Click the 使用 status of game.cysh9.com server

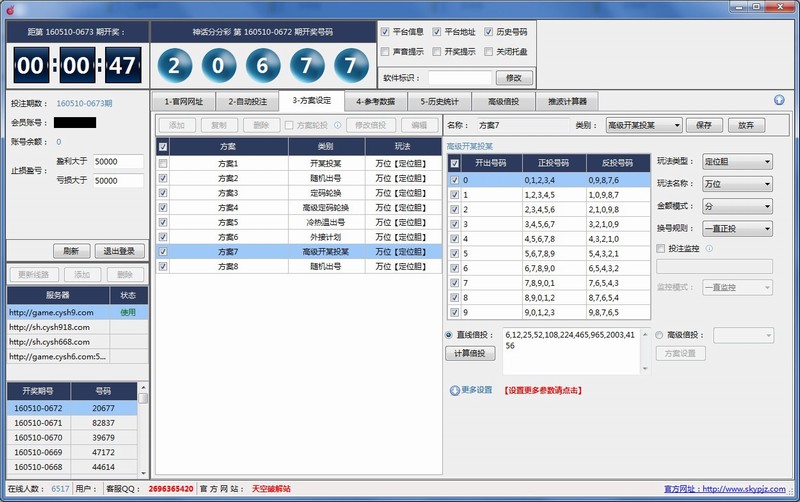point(128,312)
